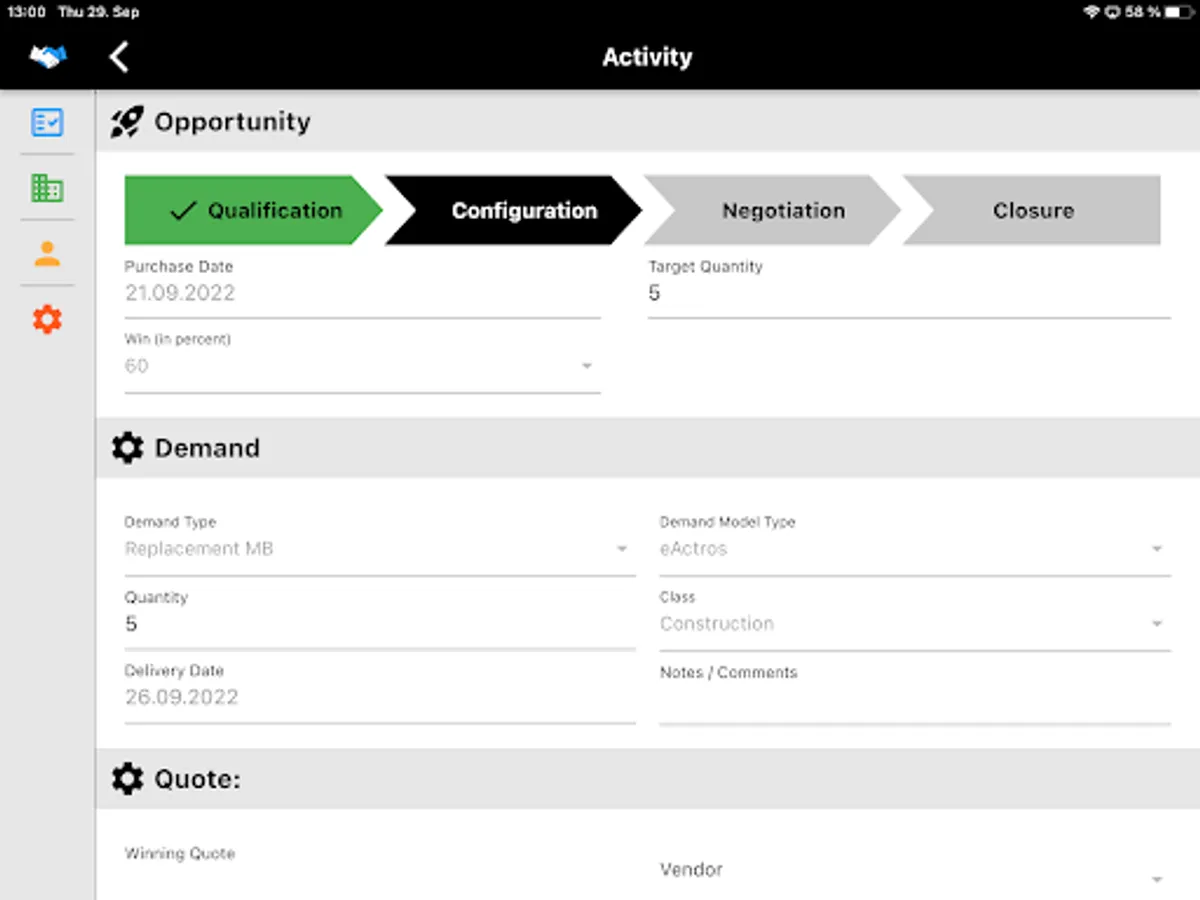Open the Vendor dropdown
This screenshot has height=900, width=1200.
click(1156, 879)
